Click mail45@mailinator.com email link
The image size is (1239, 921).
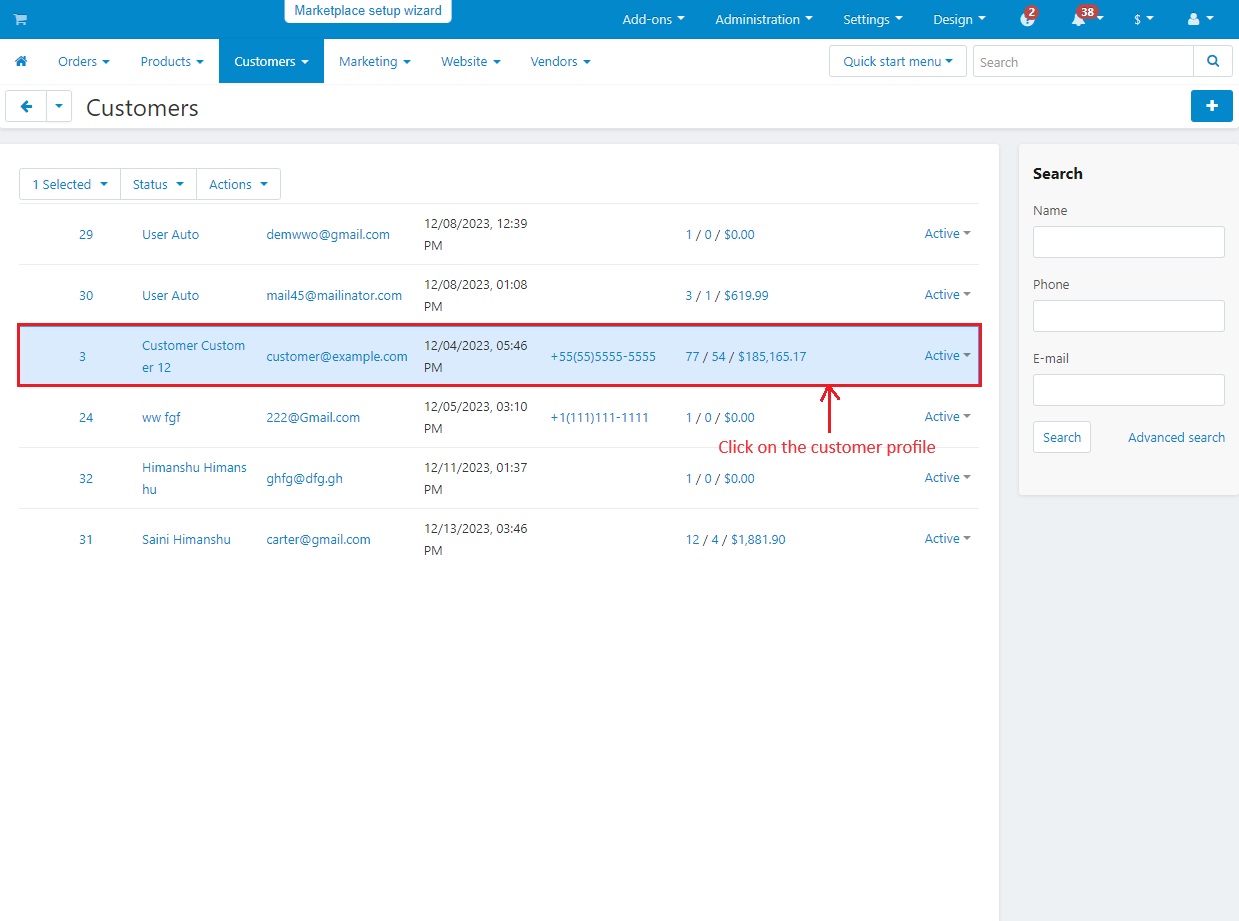(334, 295)
